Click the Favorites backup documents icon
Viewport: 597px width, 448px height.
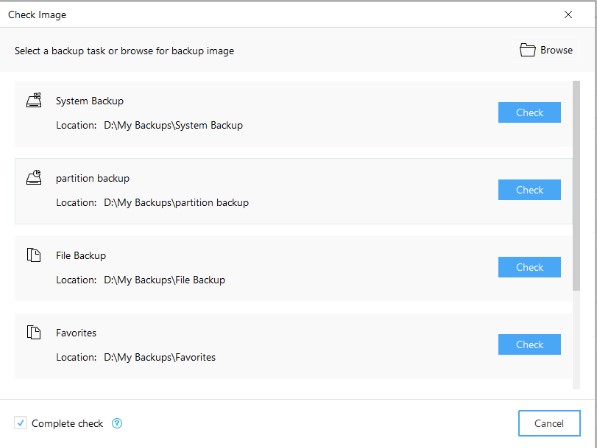tap(34, 332)
